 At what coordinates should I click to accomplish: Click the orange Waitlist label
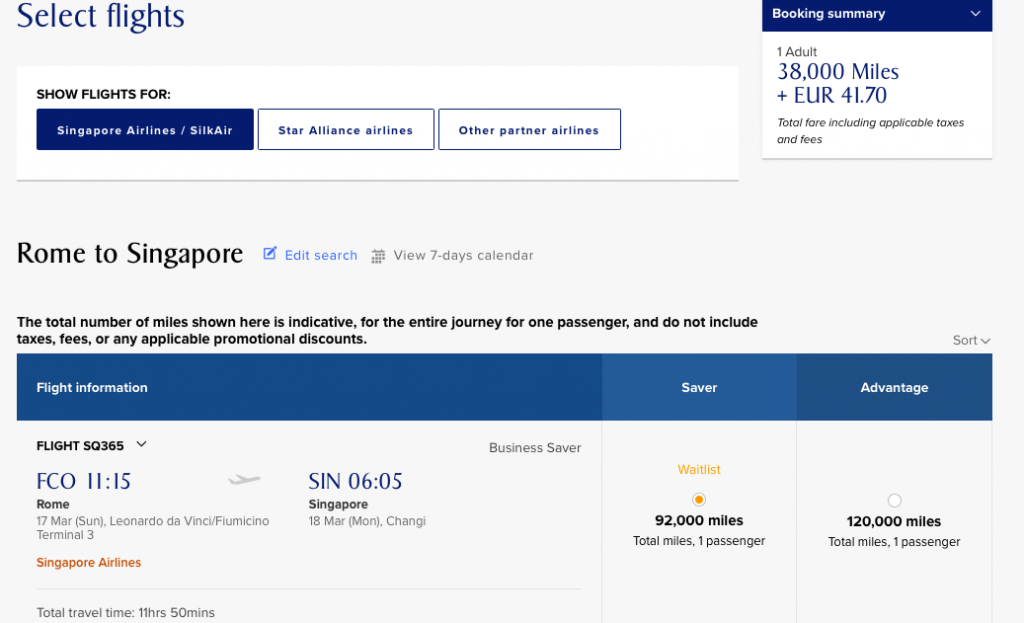(x=699, y=469)
